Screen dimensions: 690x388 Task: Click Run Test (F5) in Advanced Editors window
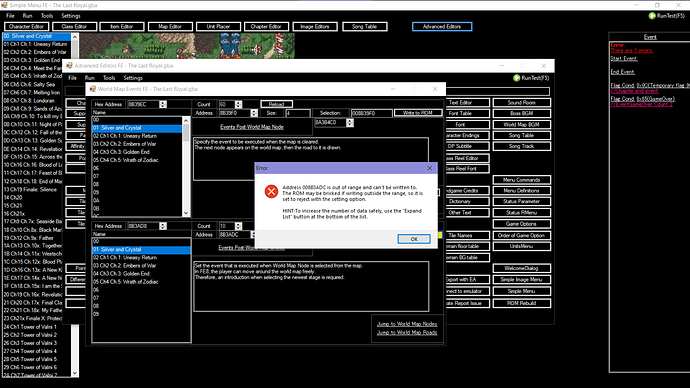pos(531,78)
